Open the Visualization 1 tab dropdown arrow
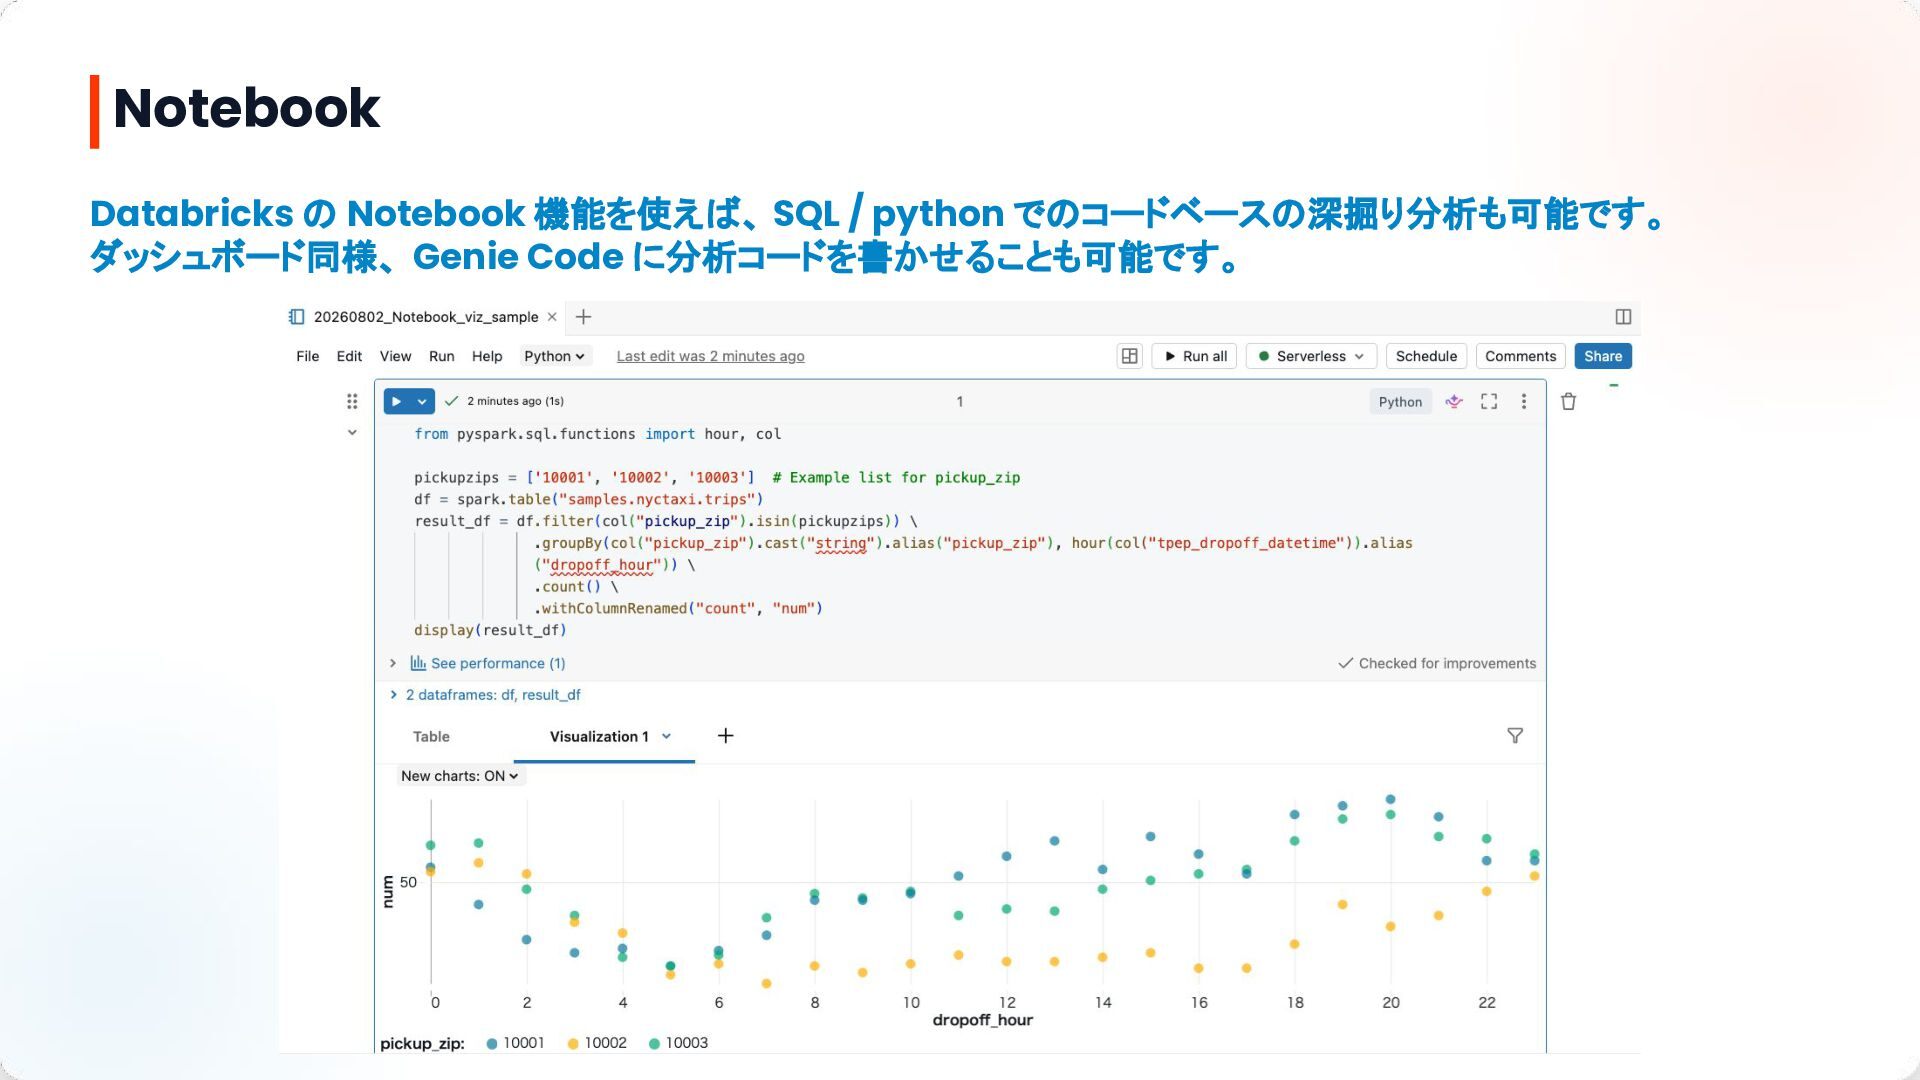The width and height of the screenshot is (1920, 1080). (666, 736)
